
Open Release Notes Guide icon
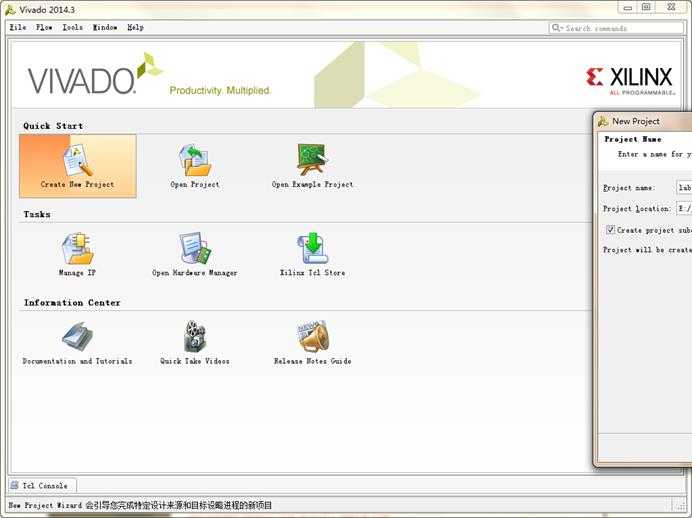(312, 336)
